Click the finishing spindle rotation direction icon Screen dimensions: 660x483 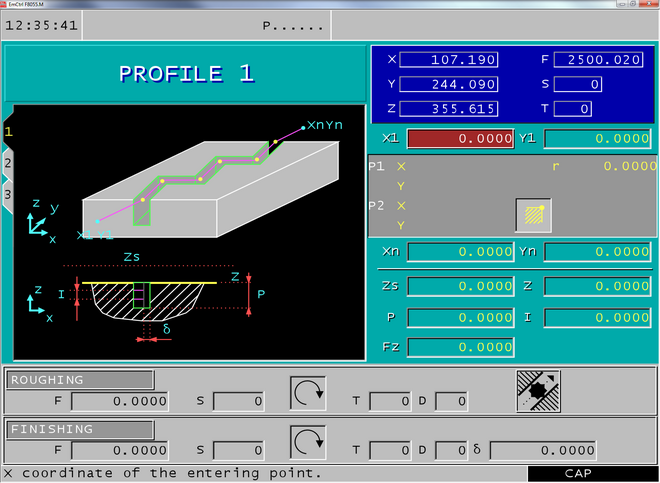click(x=308, y=441)
